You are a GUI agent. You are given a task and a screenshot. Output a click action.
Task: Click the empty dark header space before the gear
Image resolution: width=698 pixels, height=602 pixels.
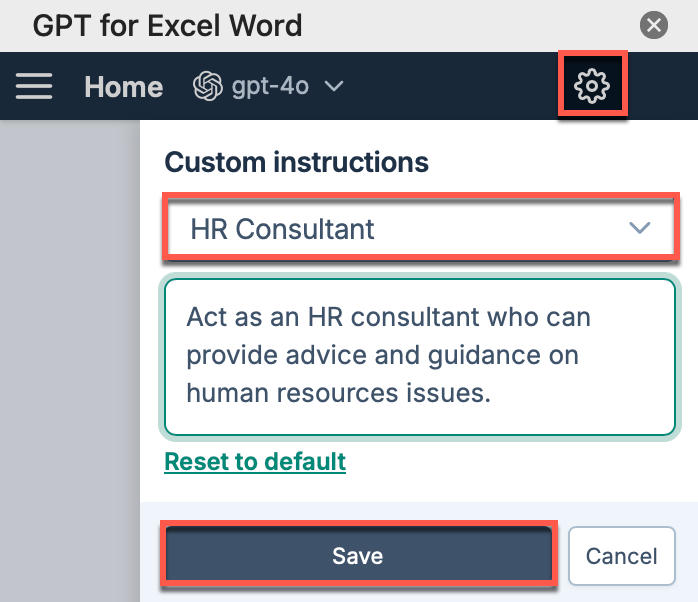[450, 86]
